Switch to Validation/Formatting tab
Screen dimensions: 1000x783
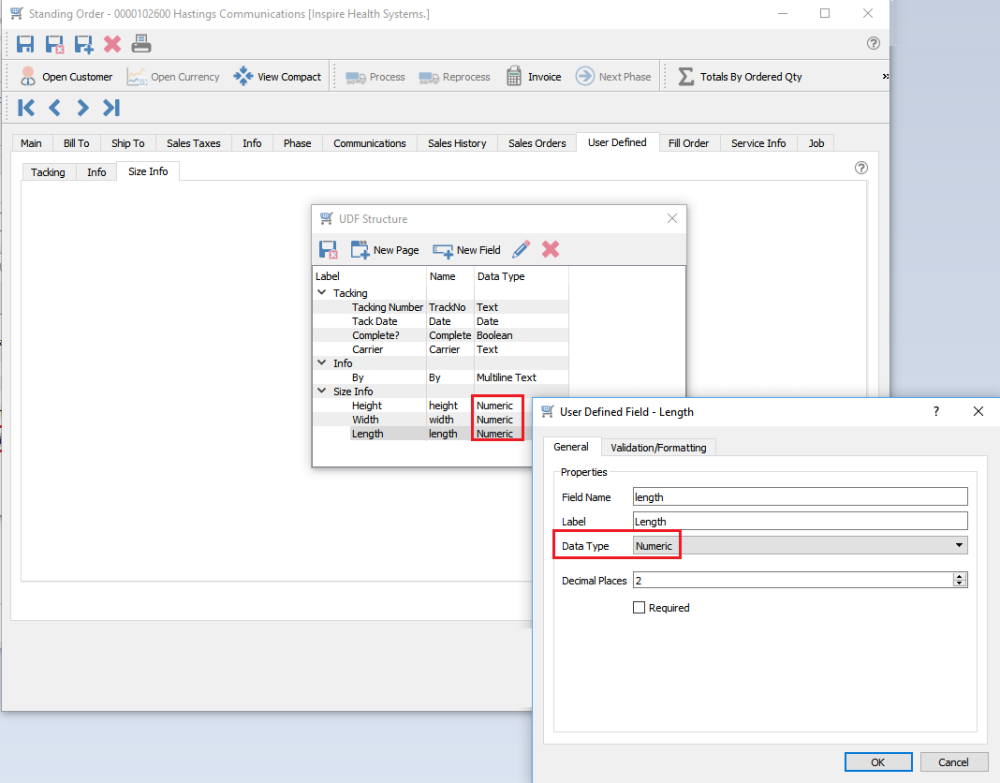(x=658, y=448)
